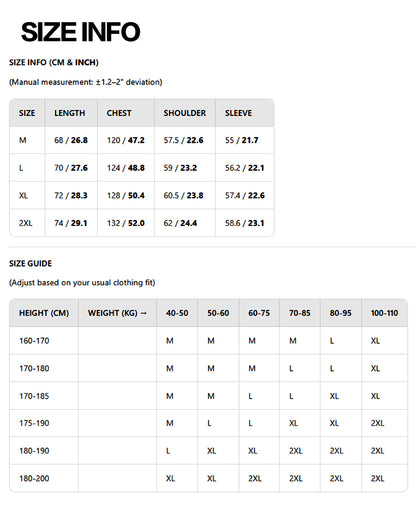Select the 100-110 weight column header
Viewport: 416px width, 513px height.
click(384, 313)
